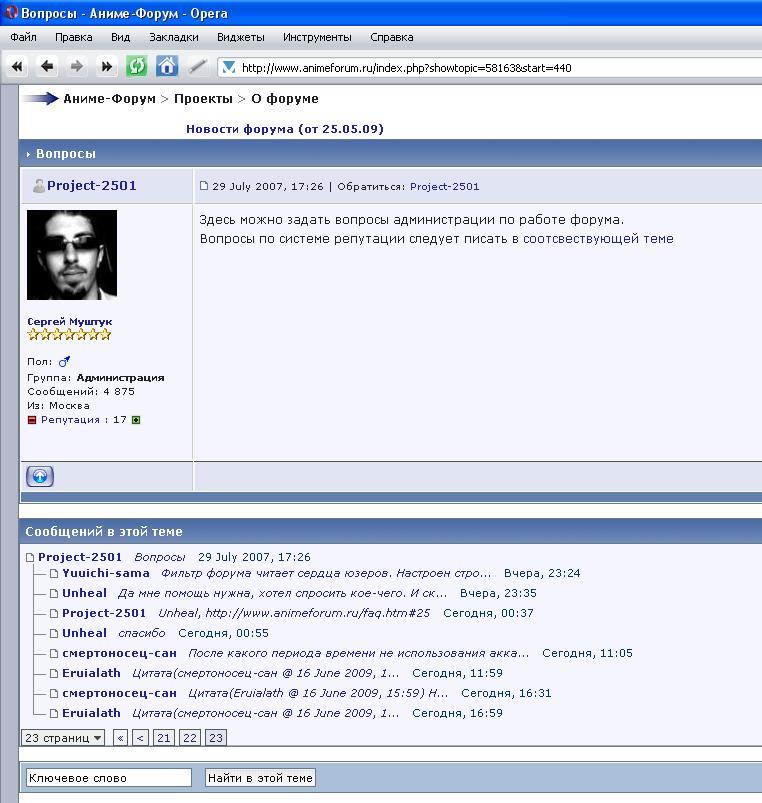Go to the previous page with <
Viewport: 762px width, 803px height.
[x=140, y=738]
